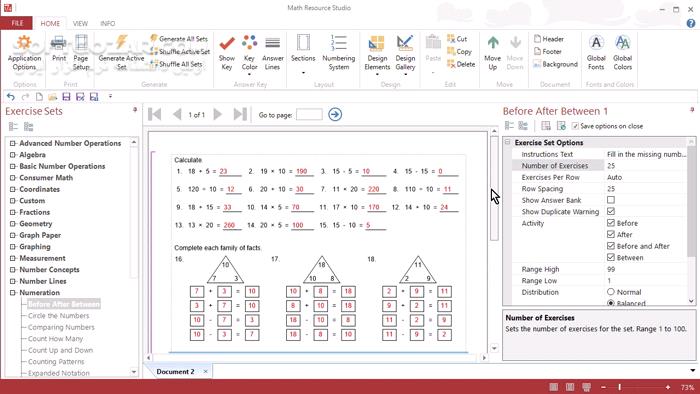Click the help question mark icon
700x394 pixels.
691,23
